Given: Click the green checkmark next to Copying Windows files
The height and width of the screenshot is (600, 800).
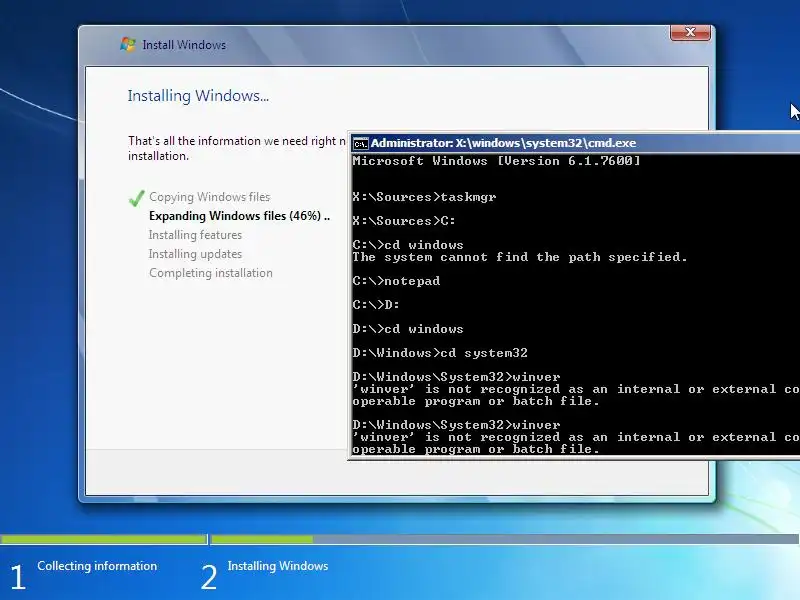Looking at the screenshot, I should (x=137, y=198).
